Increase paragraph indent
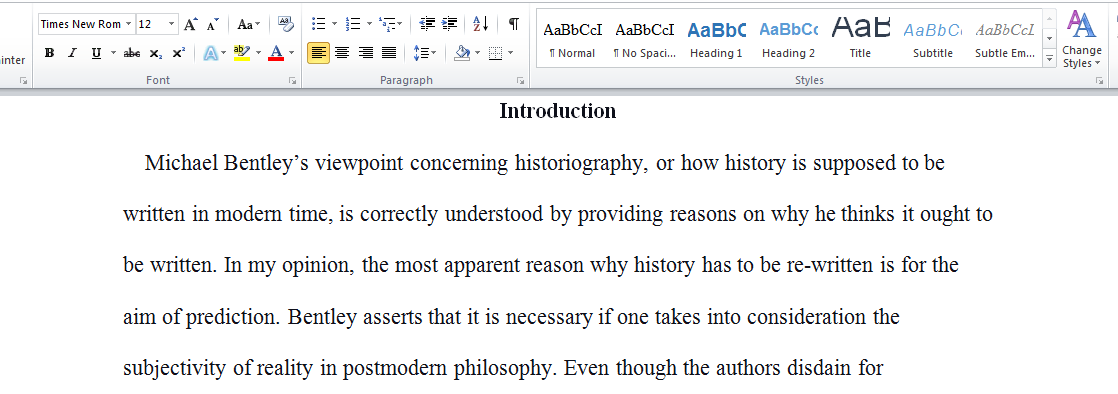The height and width of the screenshot is (394, 1118). point(449,24)
